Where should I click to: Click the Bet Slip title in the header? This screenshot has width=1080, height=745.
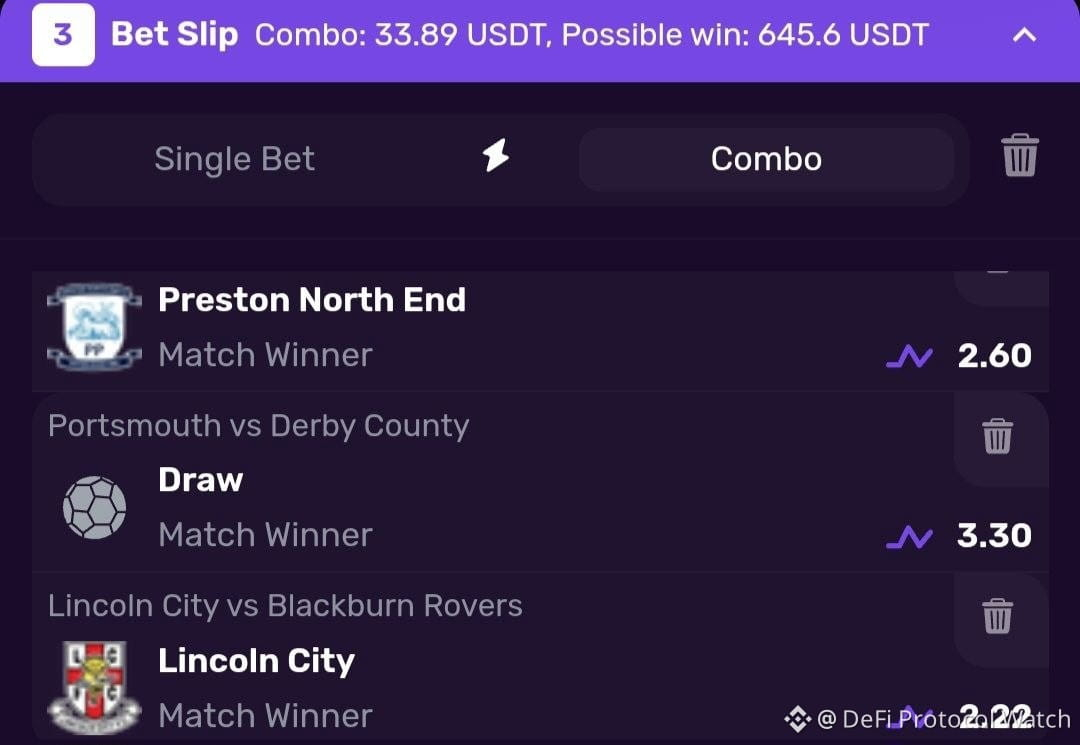(174, 34)
